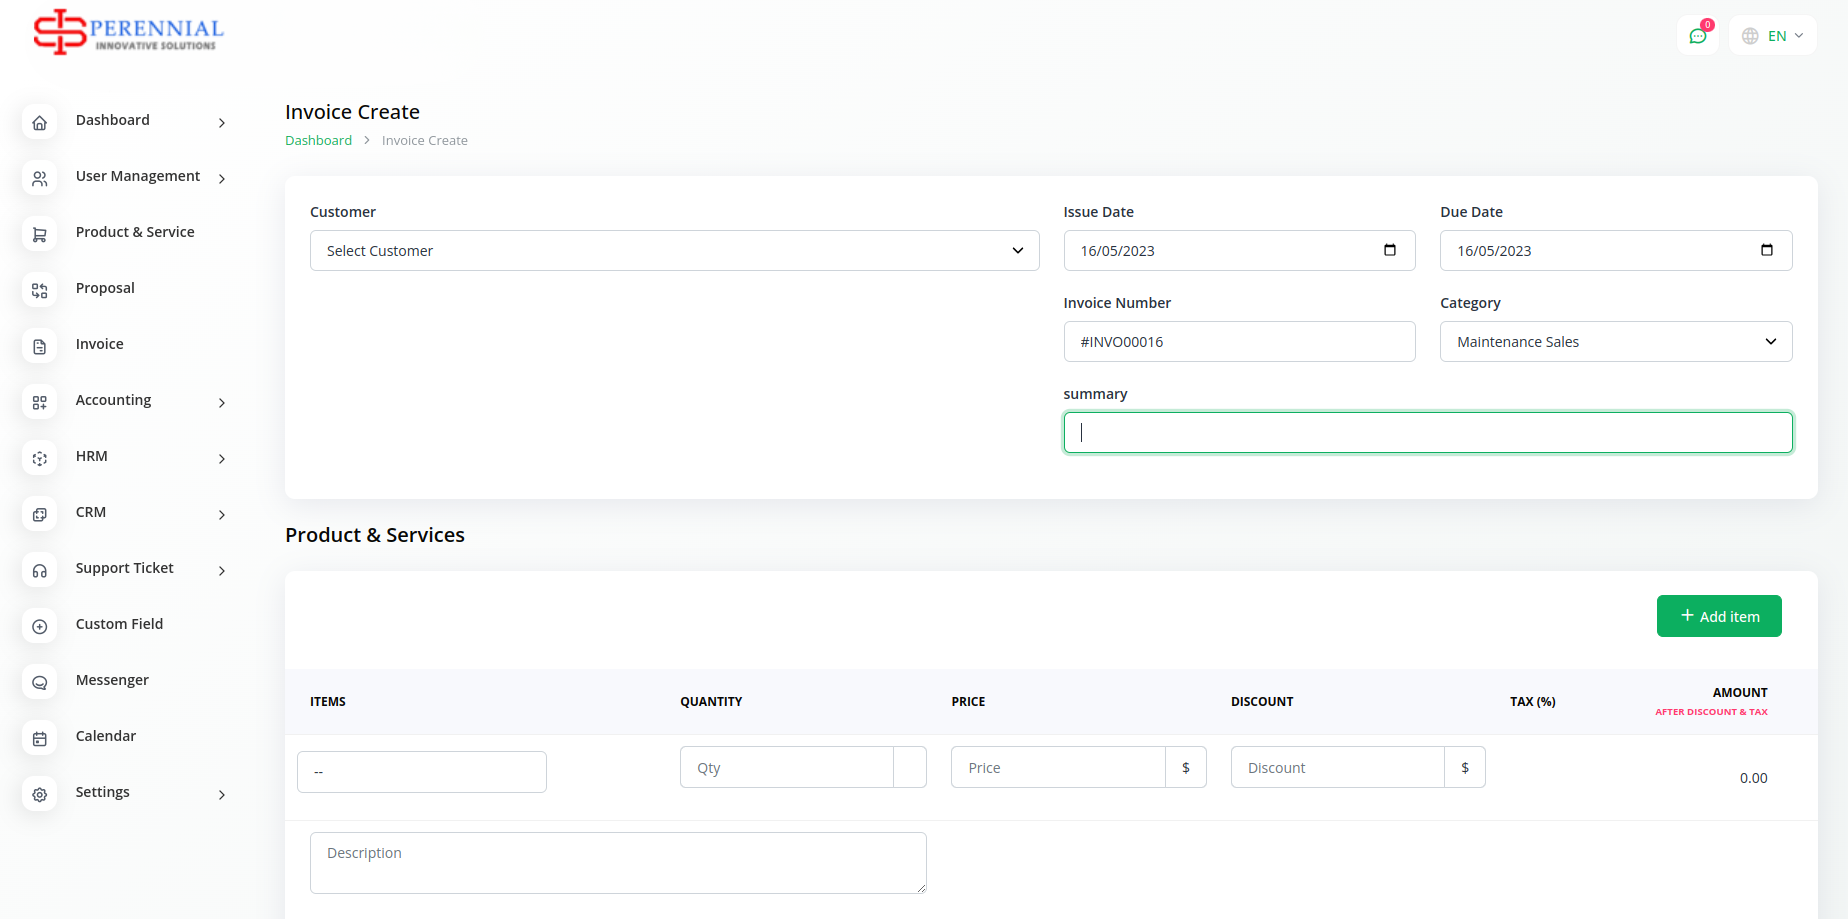The height and width of the screenshot is (919, 1848).
Task: Expand the HRM submenu arrow
Action: coord(222,459)
